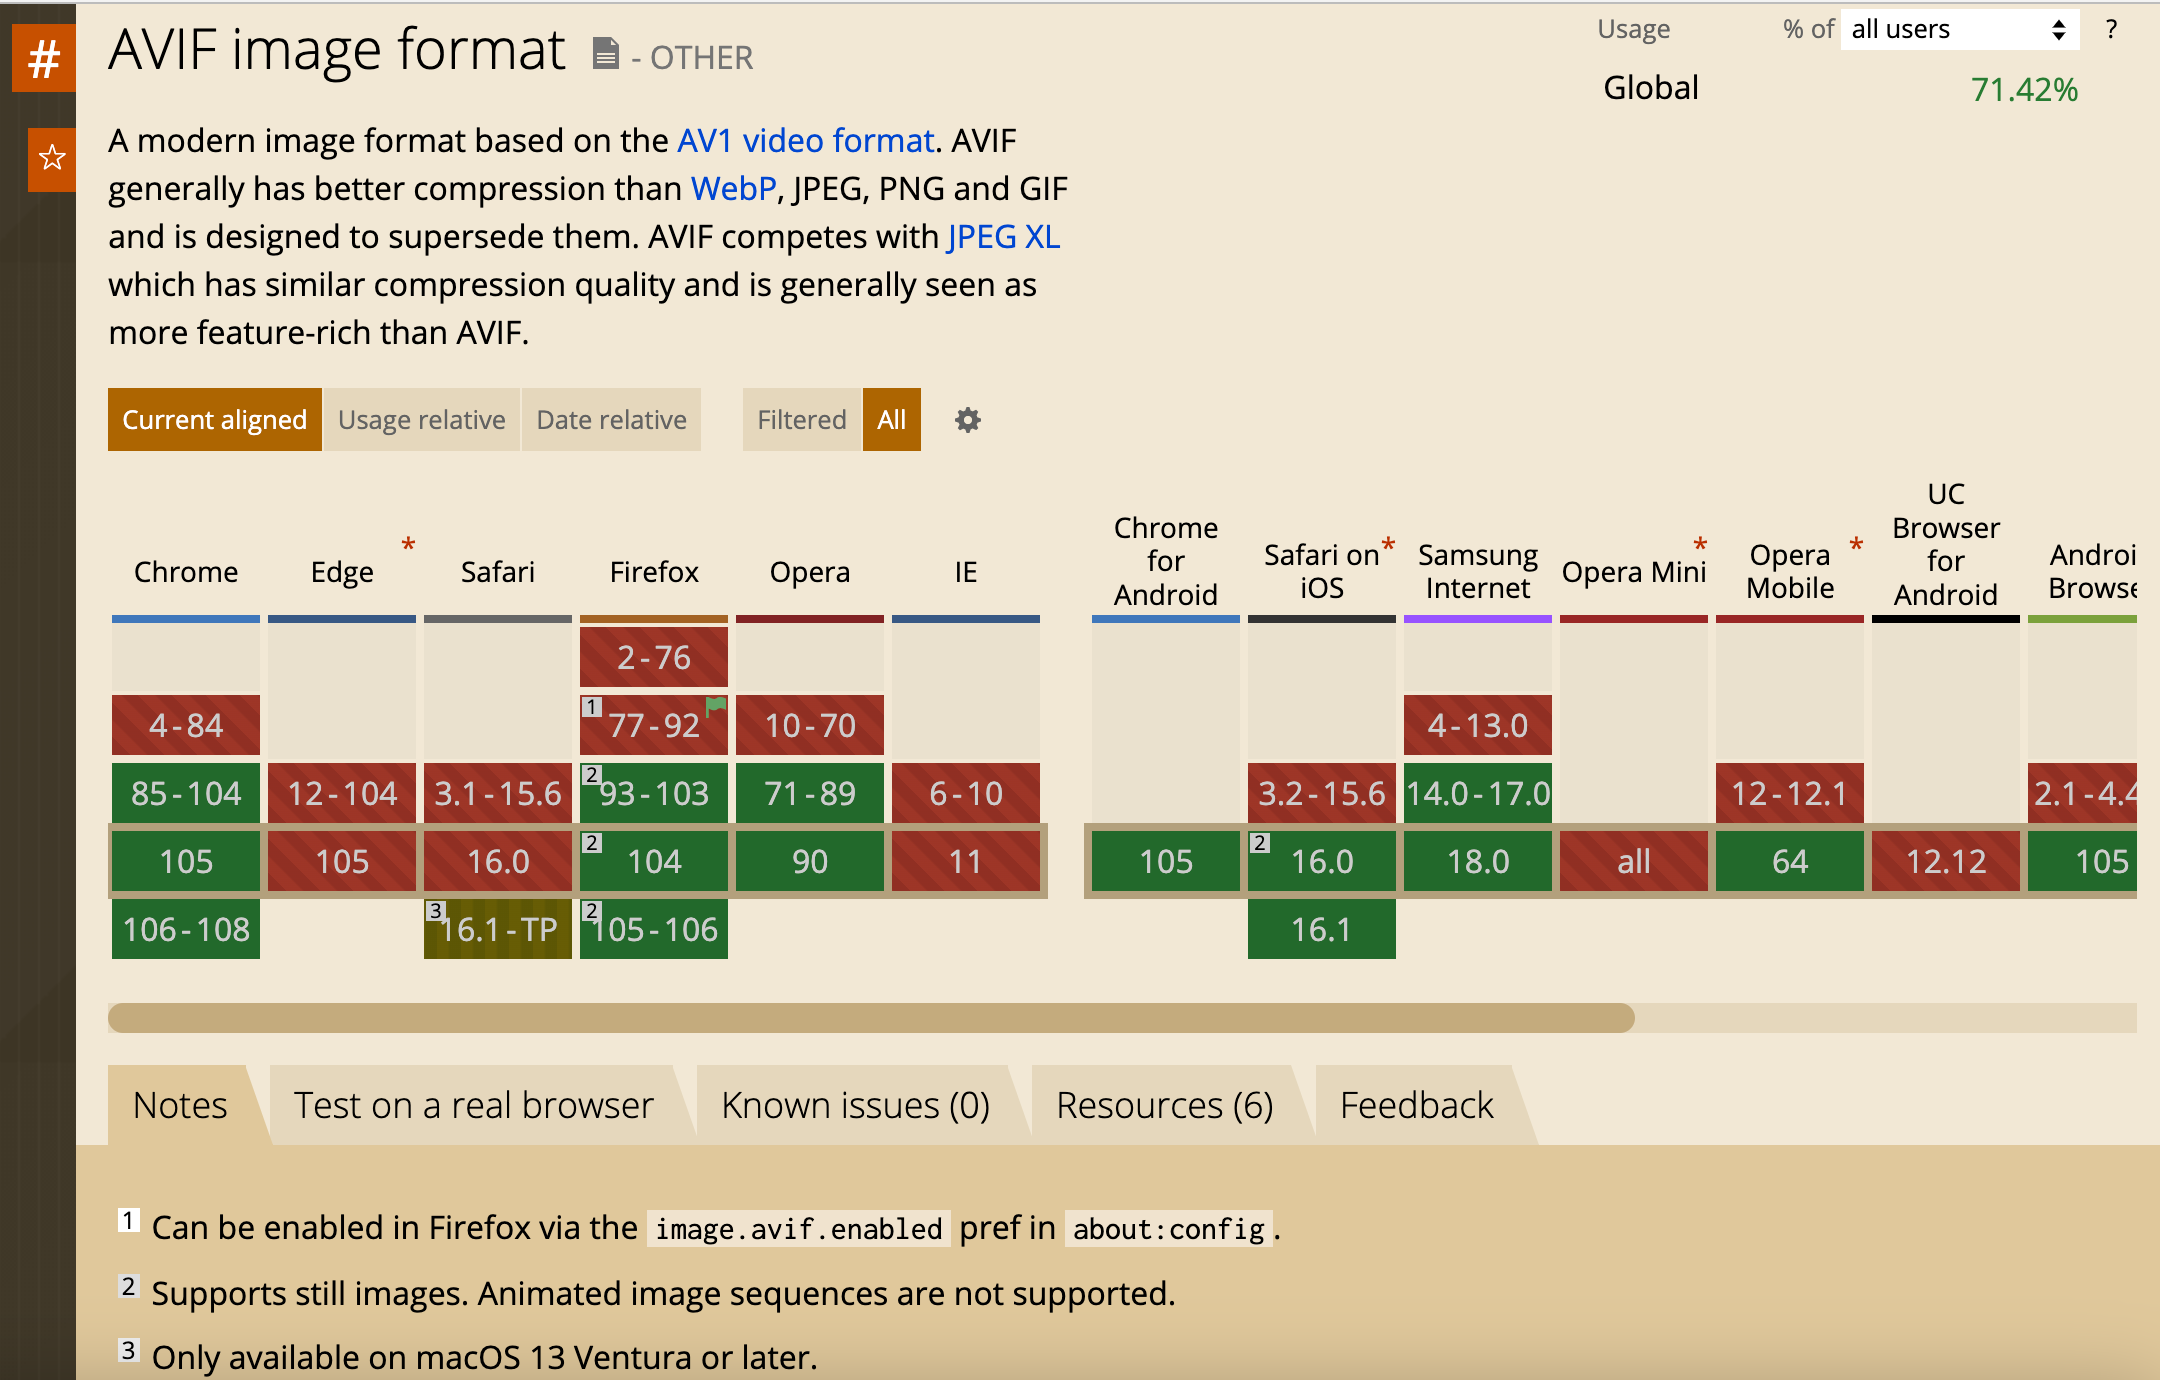Click the question mark help icon
Screen dimensions: 2160x1380
(x=2111, y=29)
